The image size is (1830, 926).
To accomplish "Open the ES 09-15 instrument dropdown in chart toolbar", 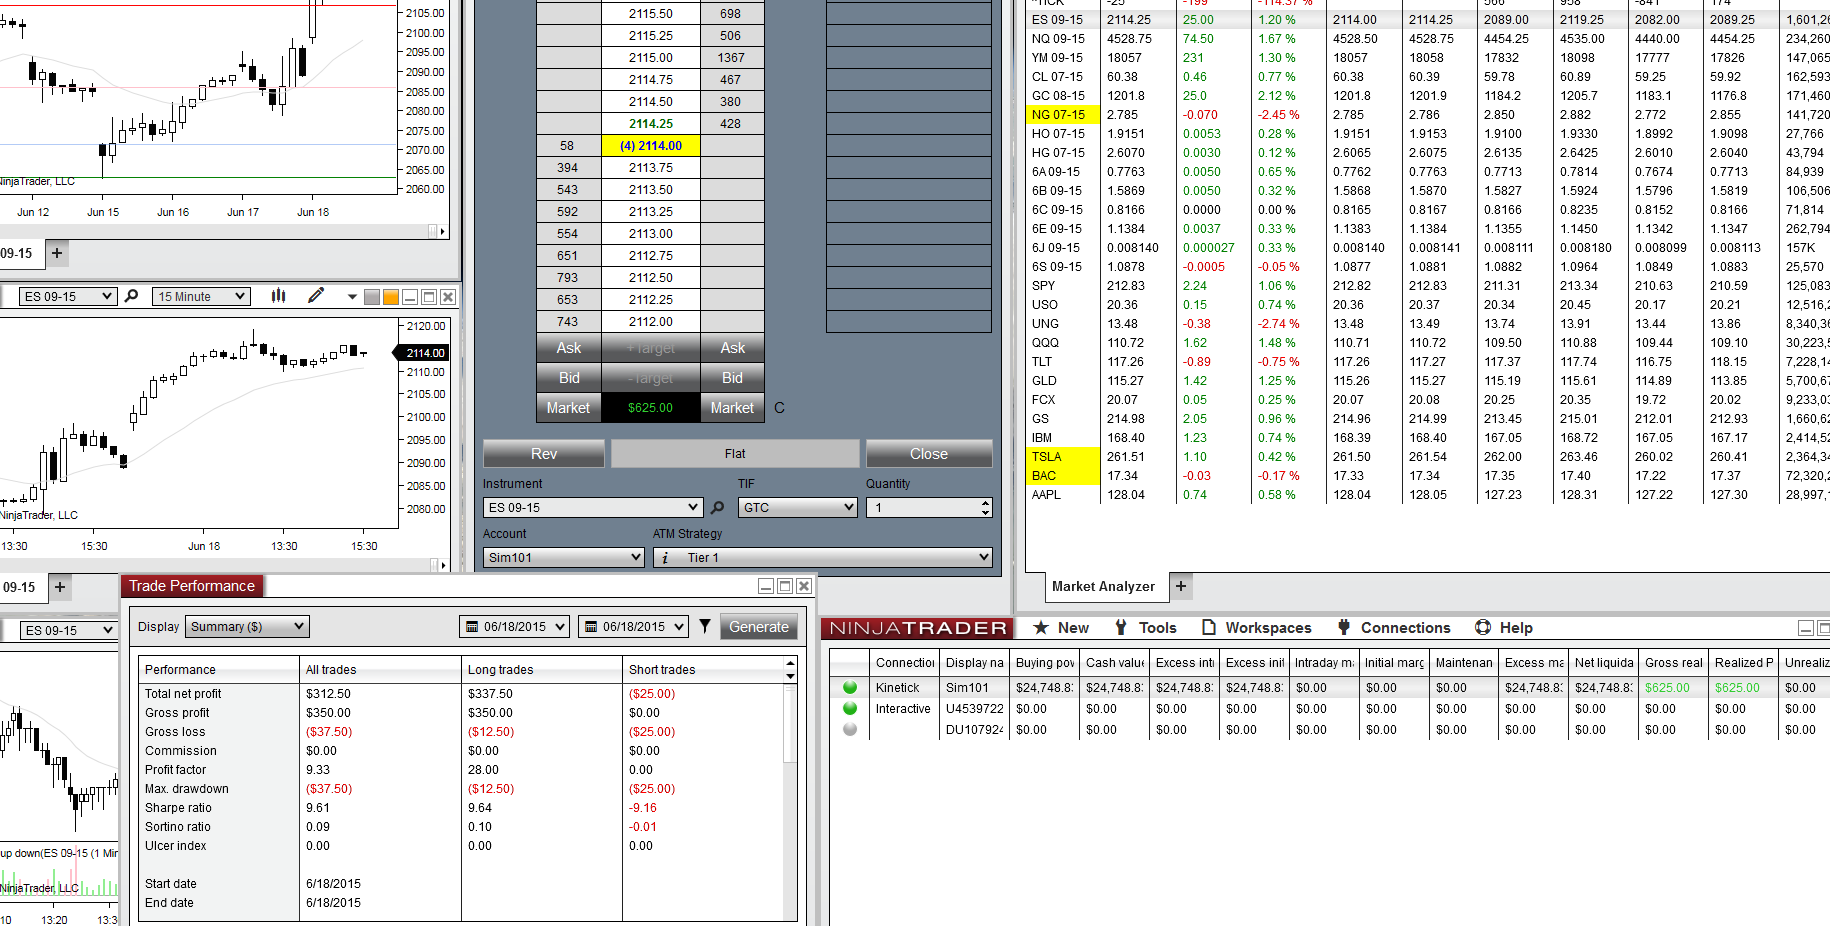I will (x=68, y=296).
